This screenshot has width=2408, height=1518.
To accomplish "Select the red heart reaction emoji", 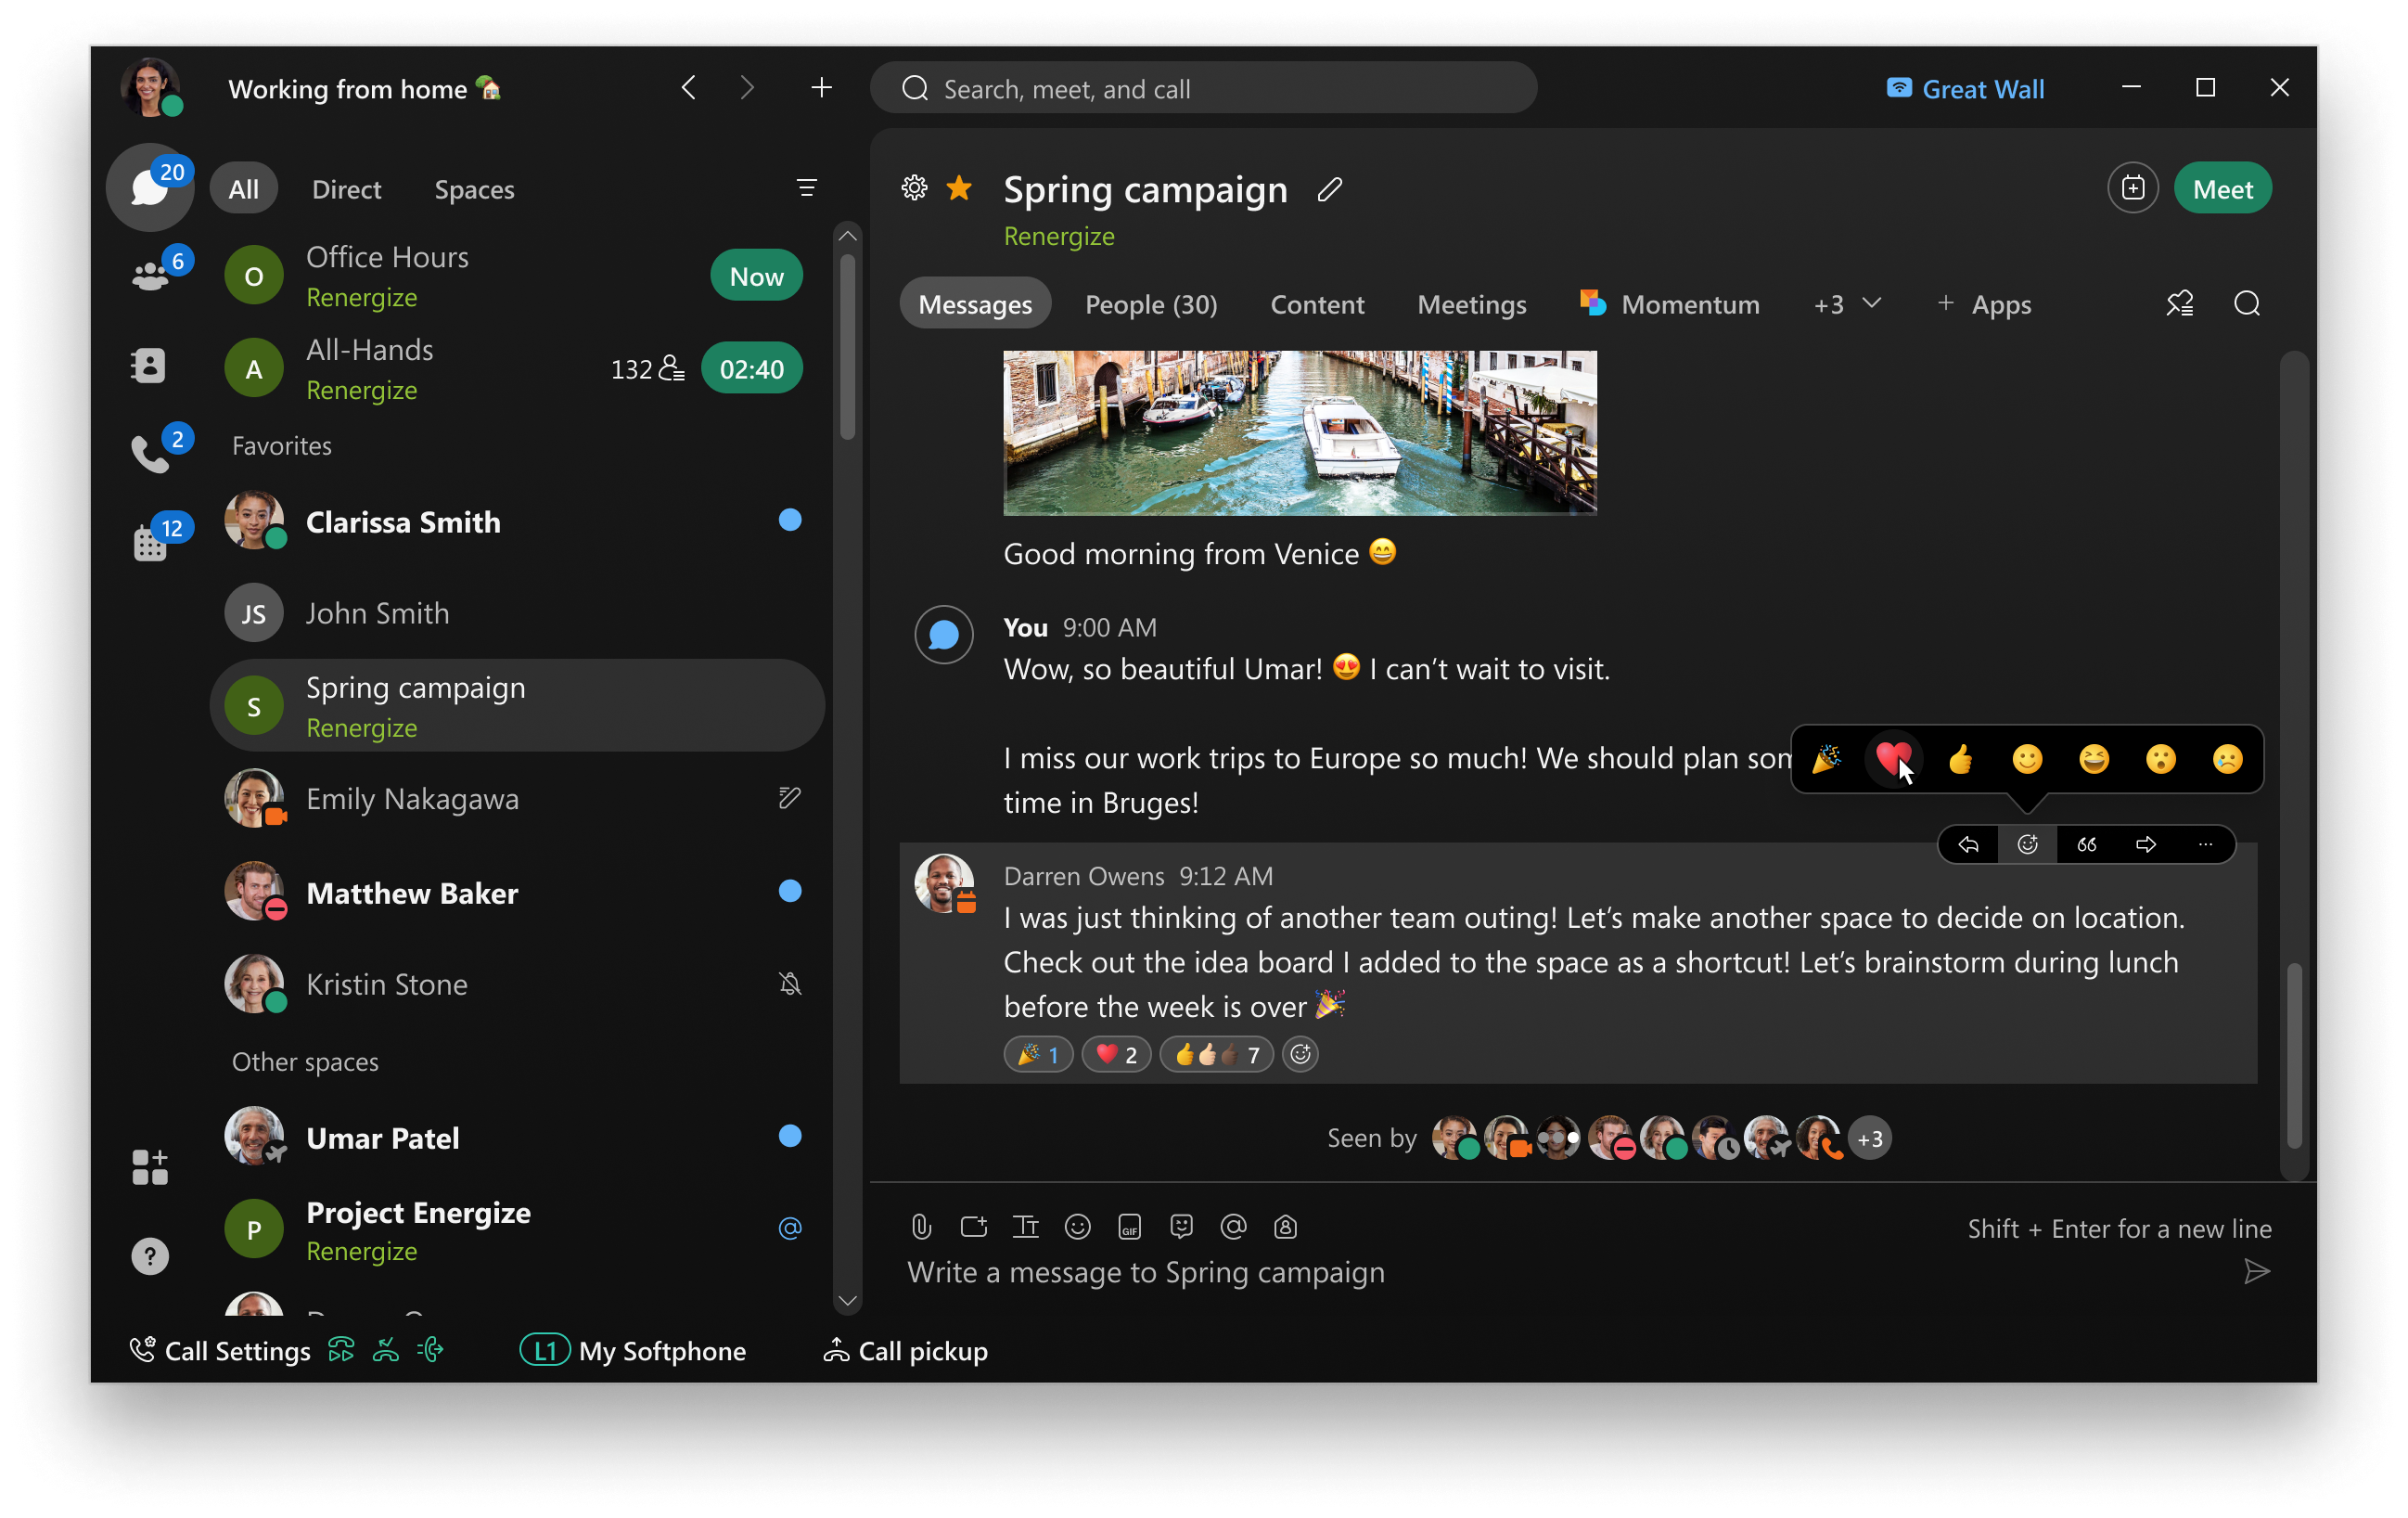I will click(1893, 759).
